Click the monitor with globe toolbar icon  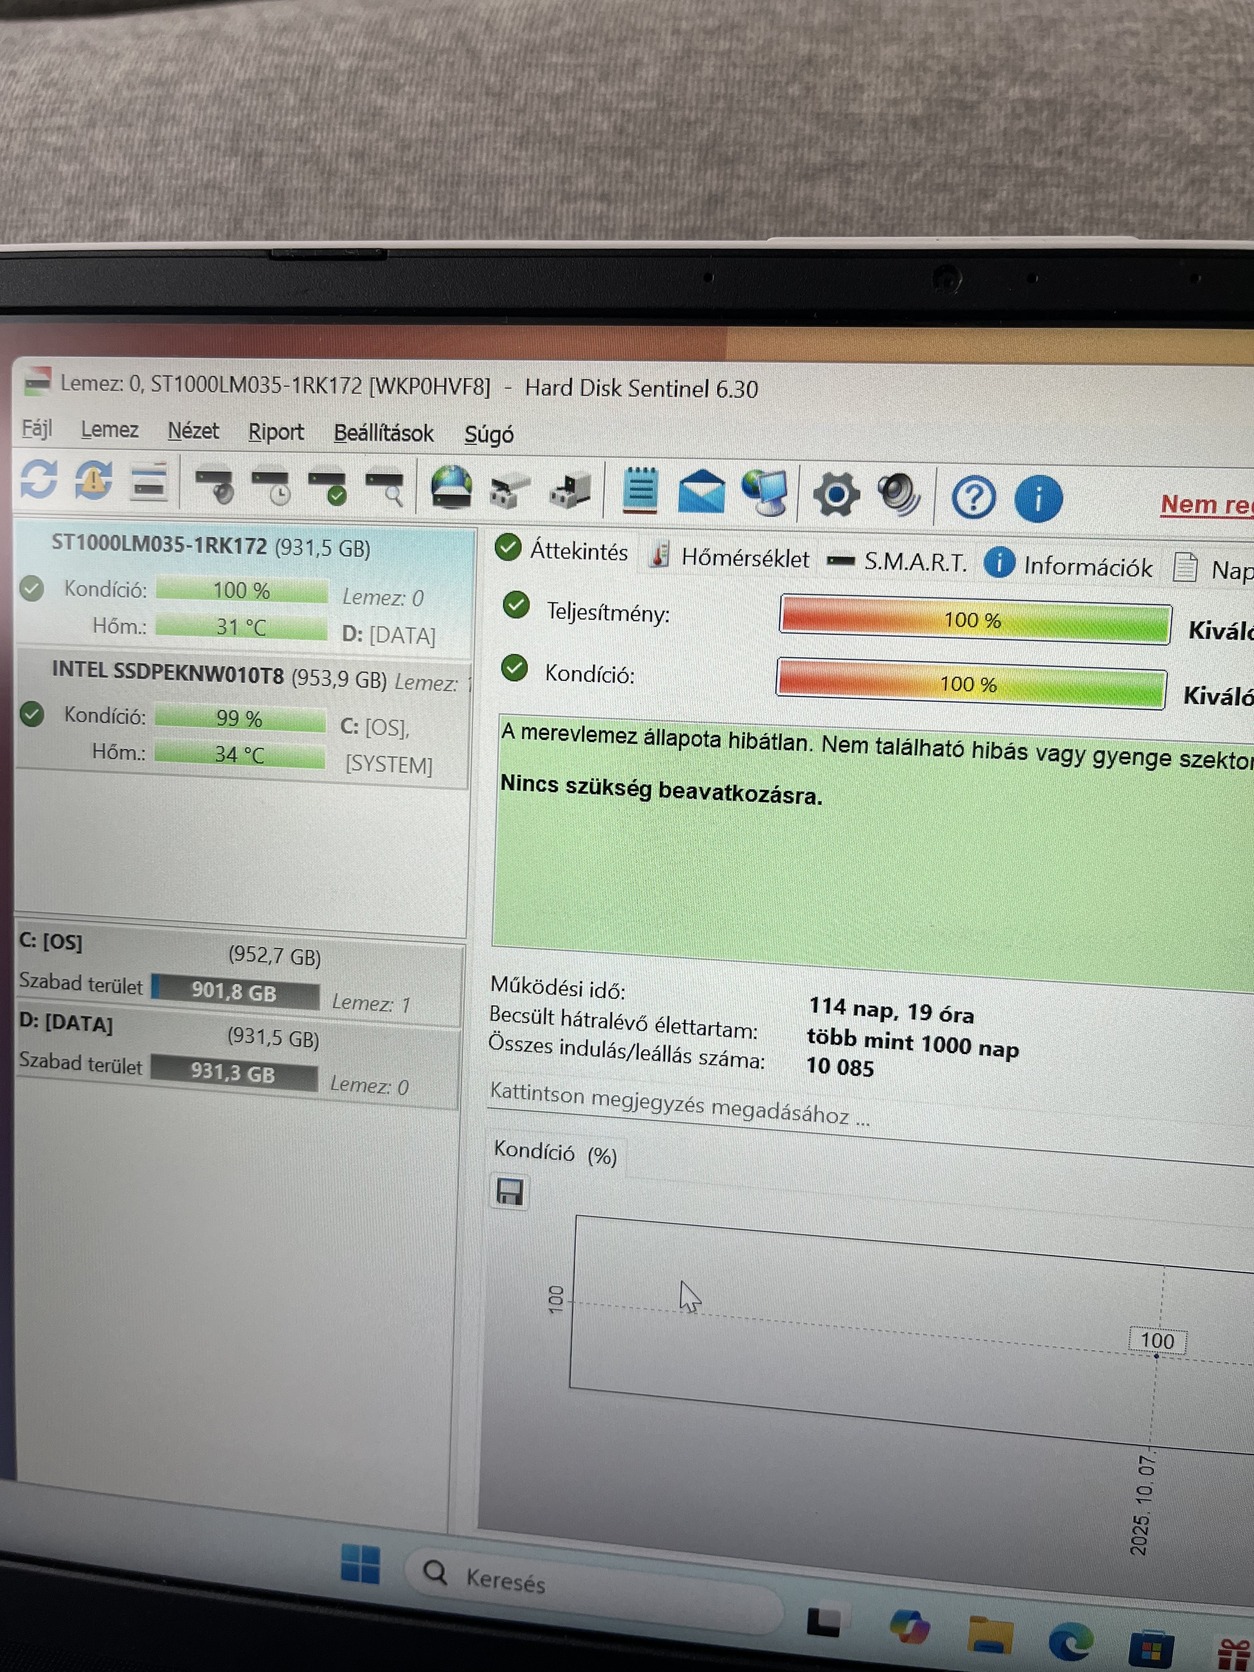pyautogui.click(x=766, y=493)
